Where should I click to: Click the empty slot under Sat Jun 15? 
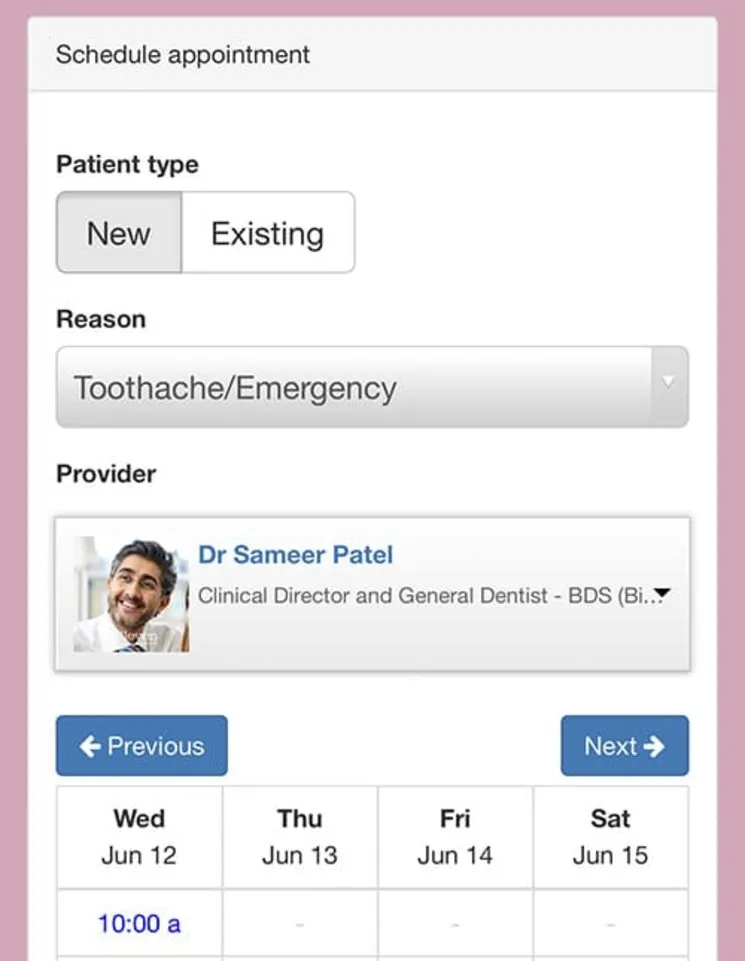610,923
